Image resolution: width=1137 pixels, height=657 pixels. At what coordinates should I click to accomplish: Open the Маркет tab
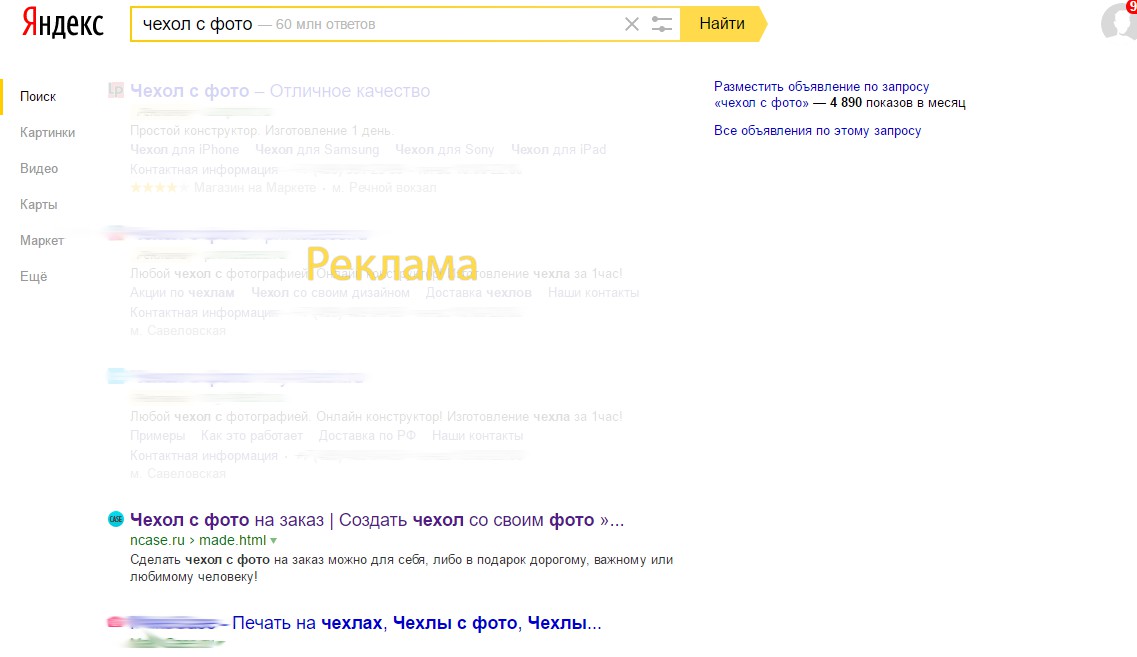(x=42, y=240)
